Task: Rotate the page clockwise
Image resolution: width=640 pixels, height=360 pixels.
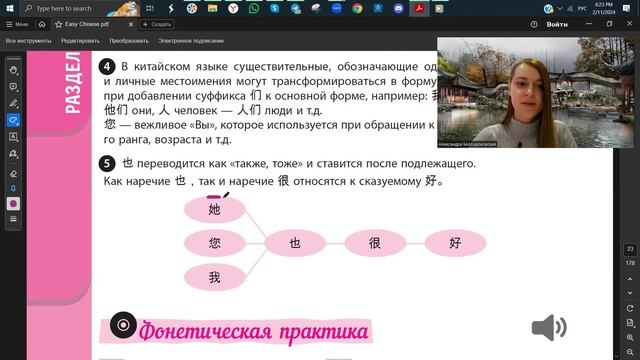Action: pyautogui.click(x=630, y=308)
